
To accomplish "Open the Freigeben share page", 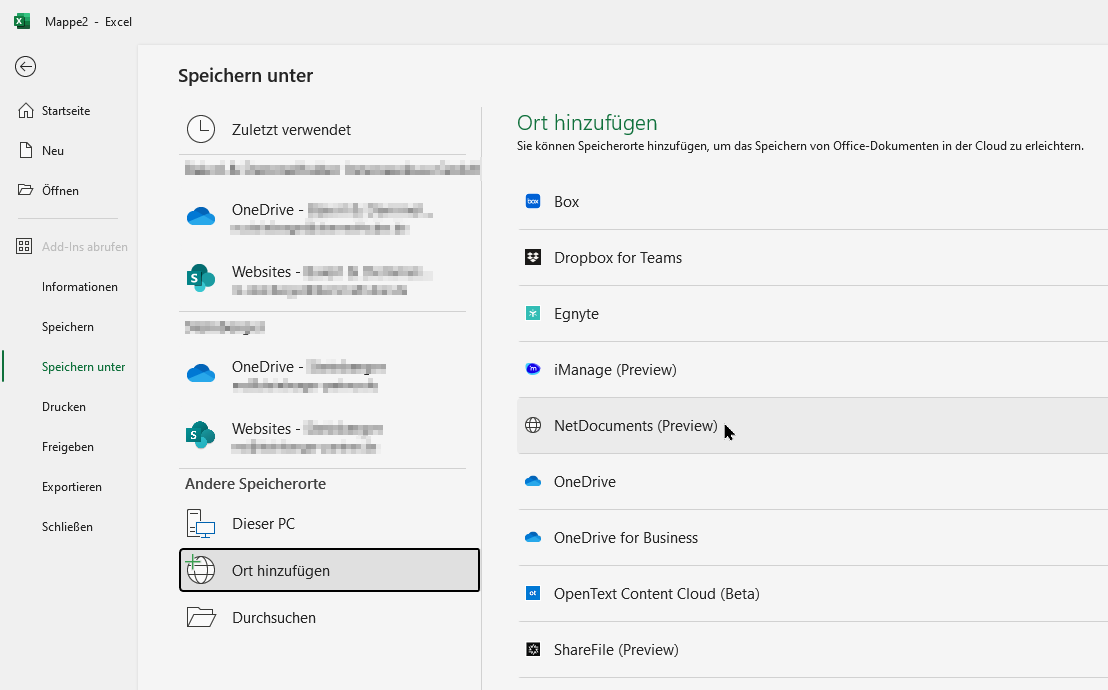I will [68, 447].
